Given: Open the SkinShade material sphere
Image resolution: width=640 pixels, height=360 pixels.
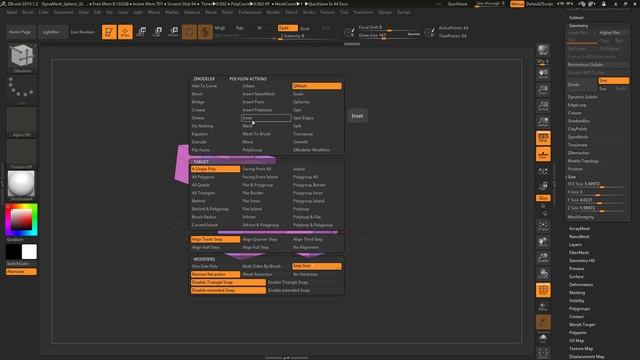Looking at the screenshot, I should 22,186.
